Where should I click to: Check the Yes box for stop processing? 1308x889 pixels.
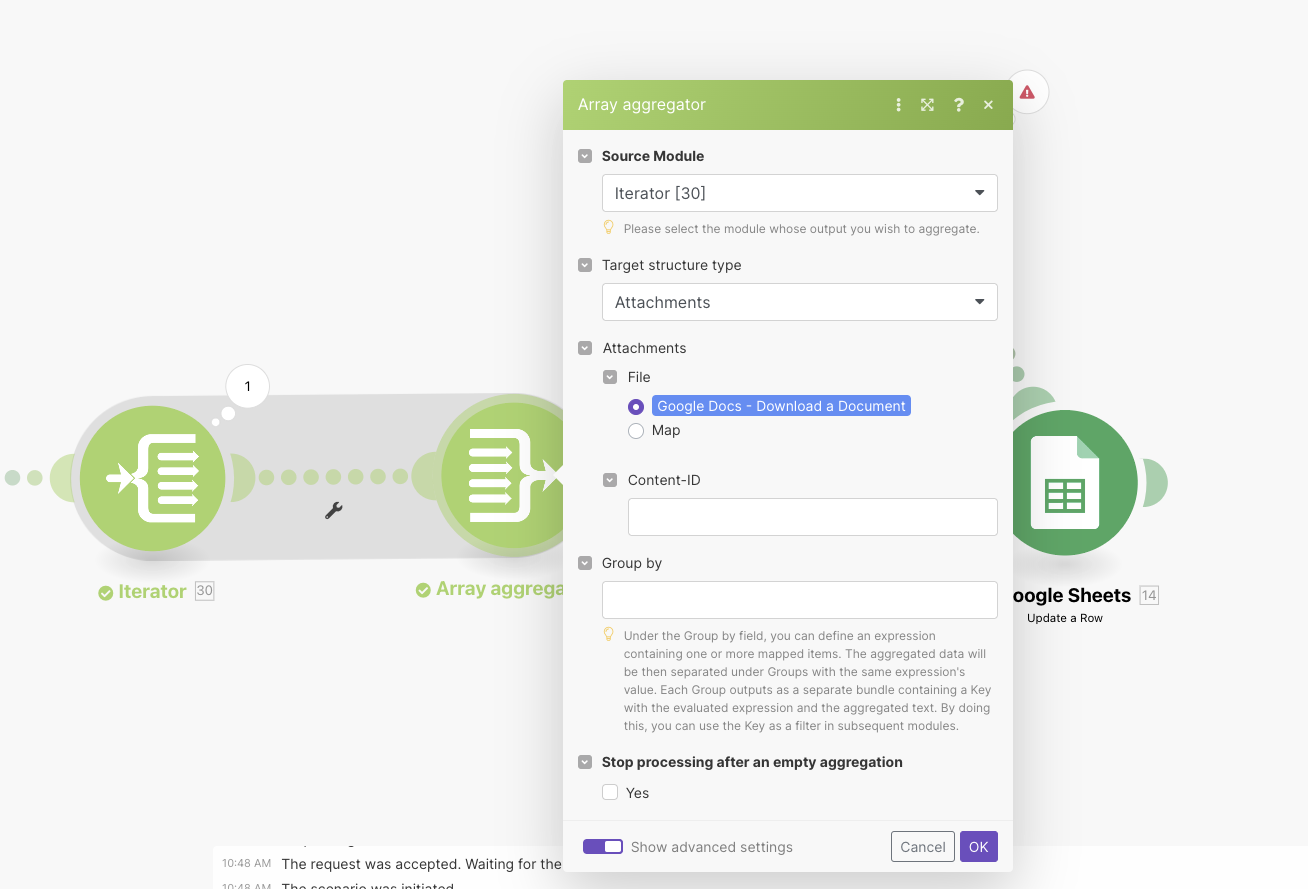[610, 793]
